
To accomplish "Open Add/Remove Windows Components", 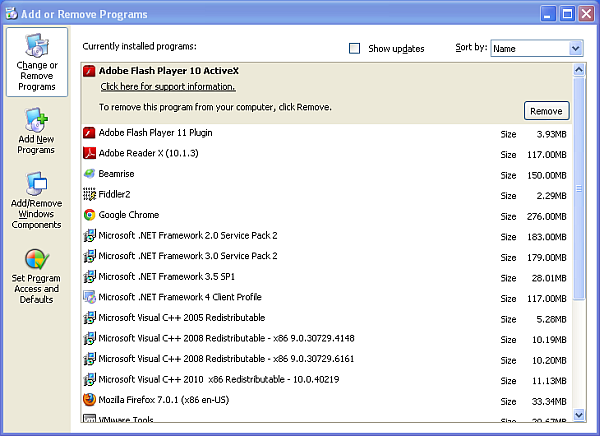I will [x=36, y=200].
